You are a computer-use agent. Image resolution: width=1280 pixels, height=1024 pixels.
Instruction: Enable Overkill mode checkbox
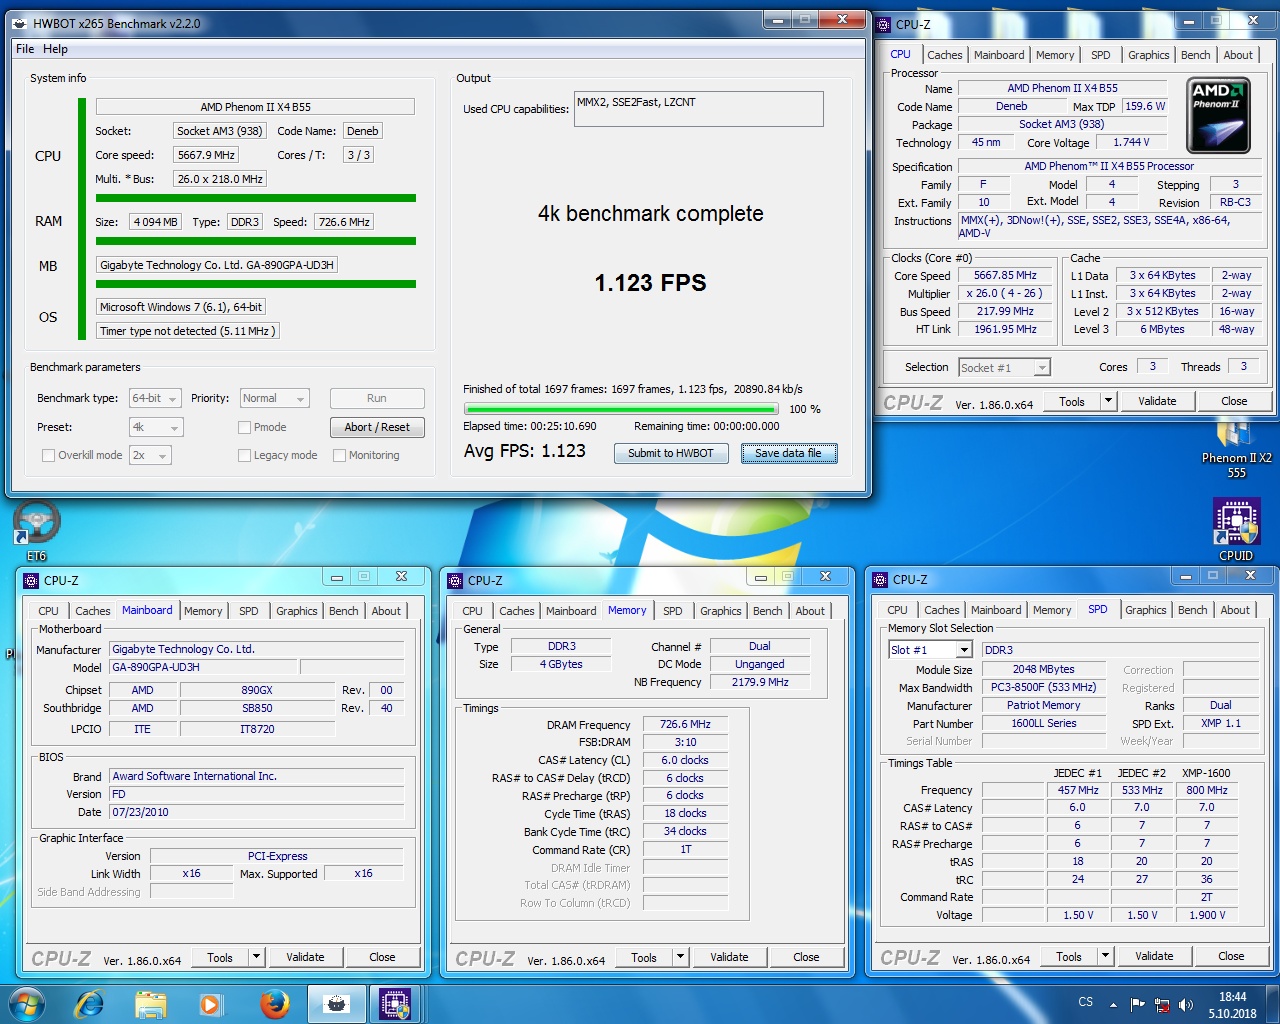(48, 456)
